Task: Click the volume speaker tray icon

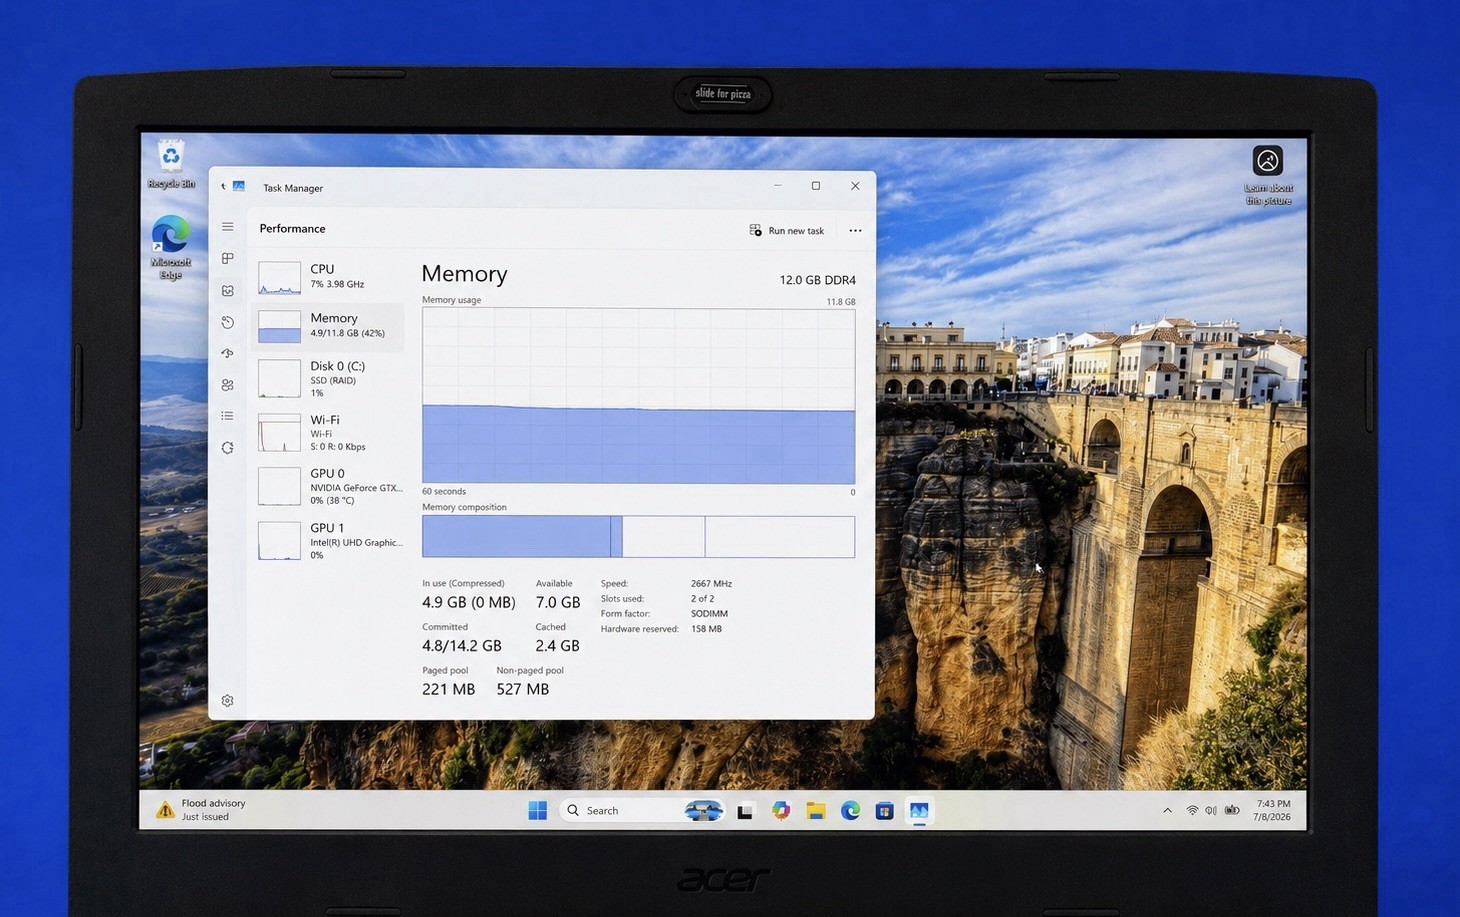Action: [1211, 810]
